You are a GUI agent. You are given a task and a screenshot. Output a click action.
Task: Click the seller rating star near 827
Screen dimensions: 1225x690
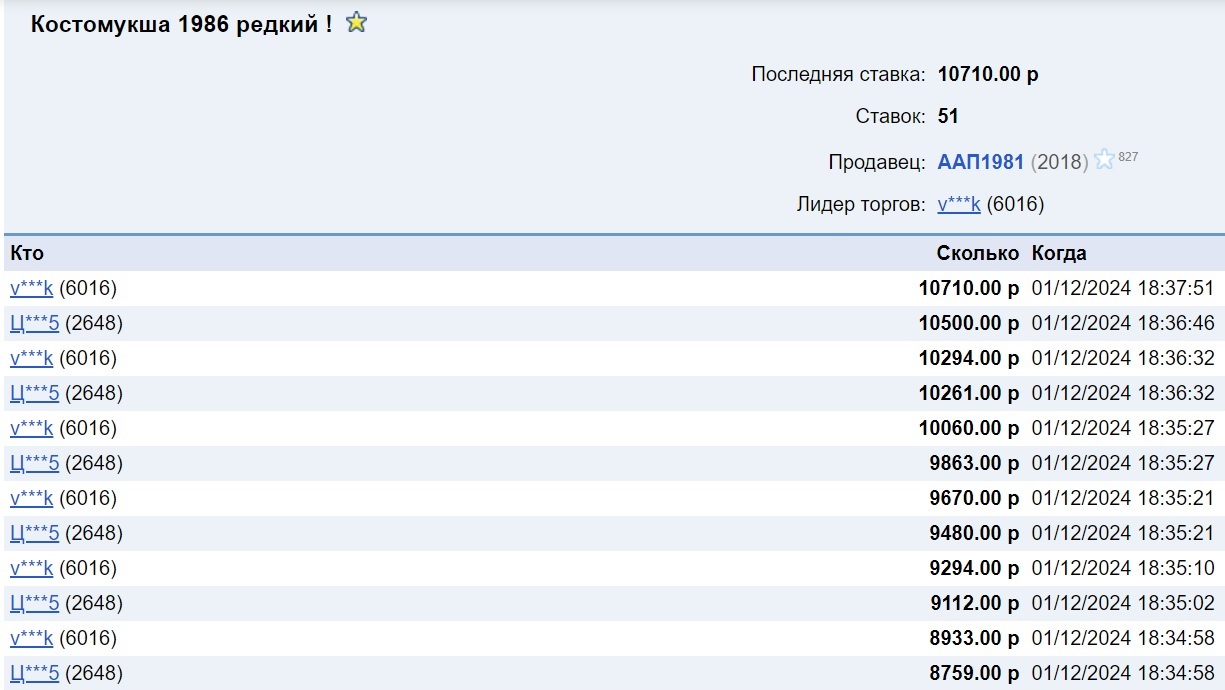(x=1104, y=160)
